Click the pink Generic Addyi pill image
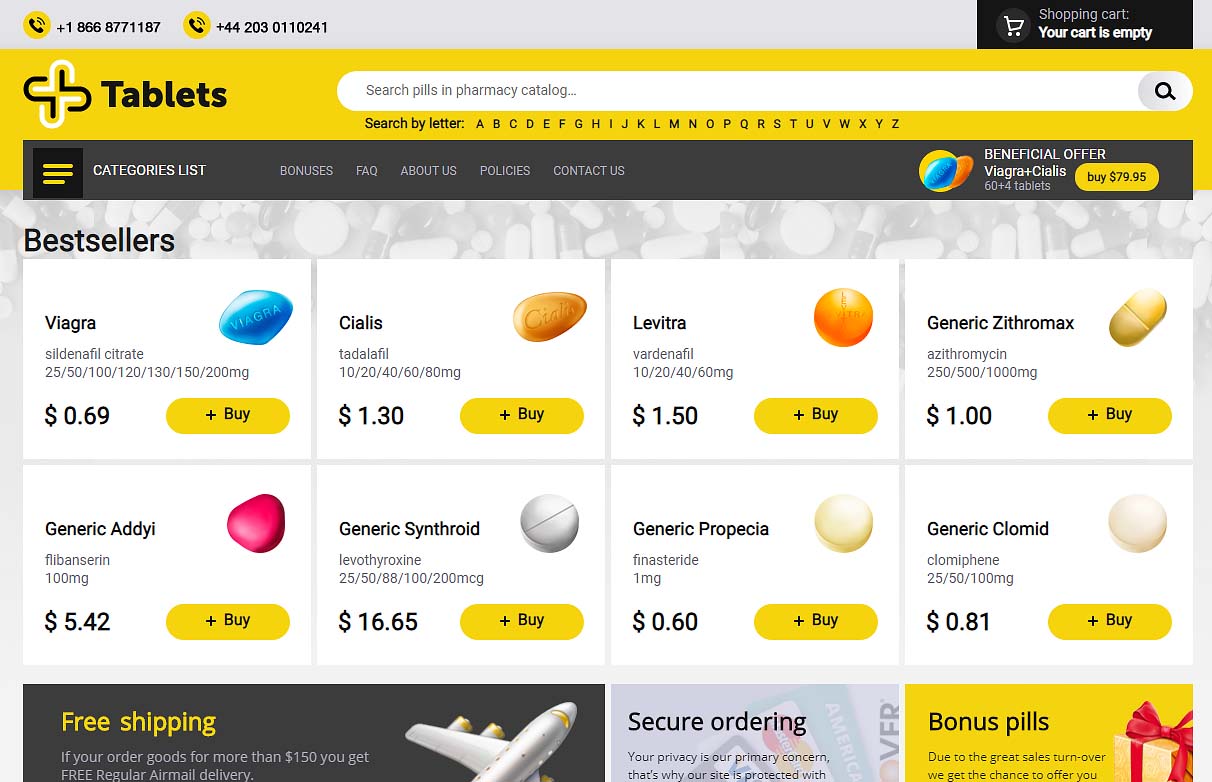 click(x=256, y=523)
